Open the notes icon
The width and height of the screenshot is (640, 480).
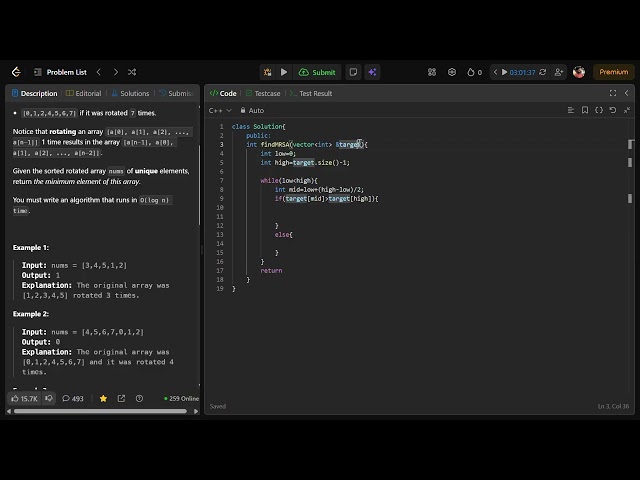pos(353,72)
